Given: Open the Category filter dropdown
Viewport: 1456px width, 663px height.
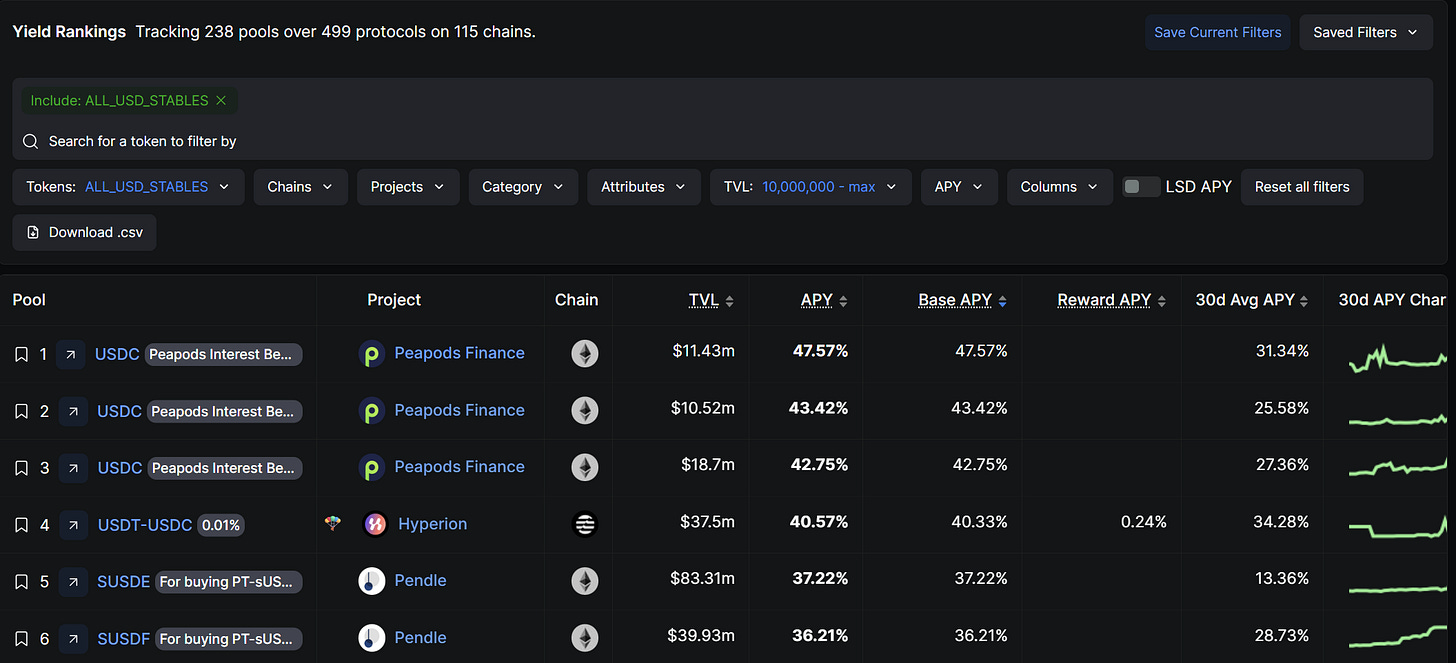Looking at the screenshot, I should click(x=523, y=187).
